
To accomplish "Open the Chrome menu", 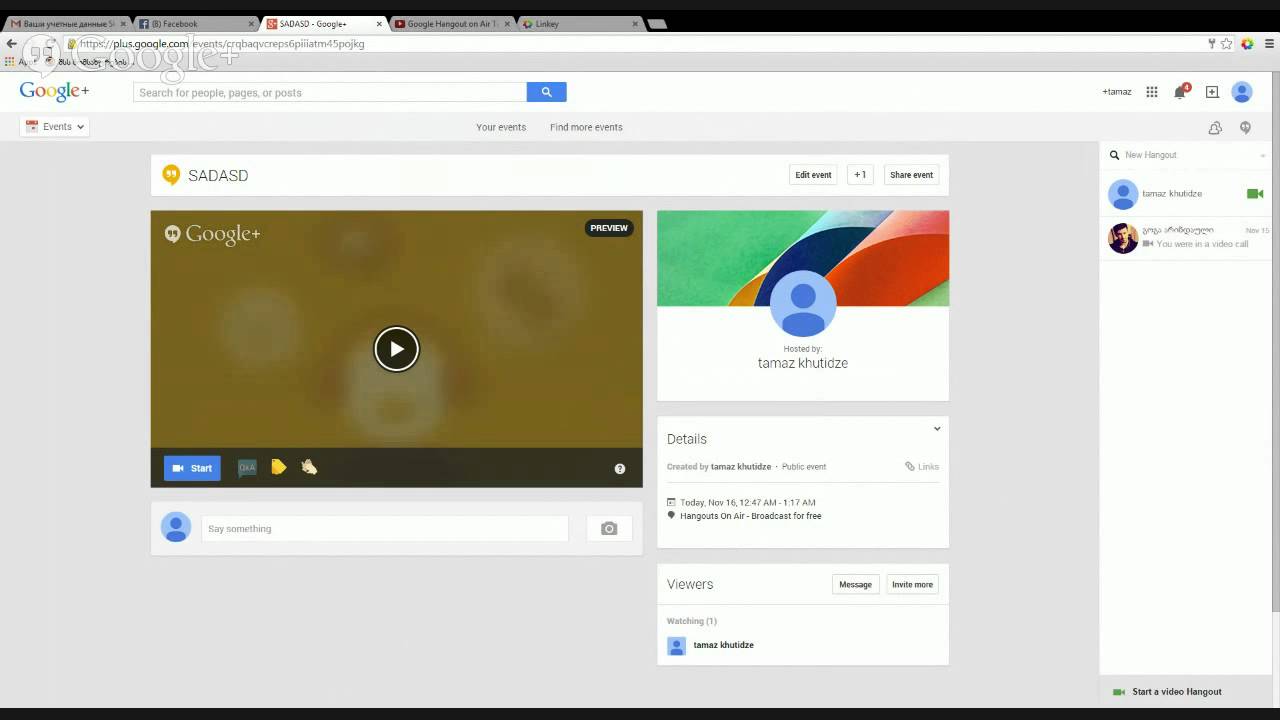I will pyautogui.click(x=1270, y=44).
